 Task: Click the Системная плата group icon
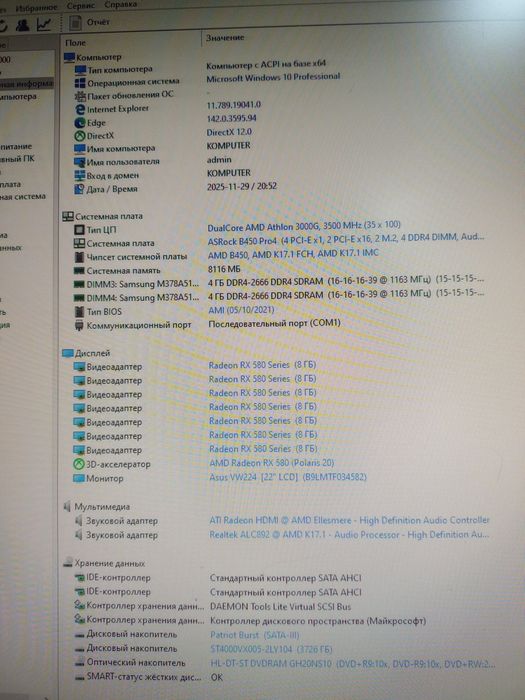point(68,217)
